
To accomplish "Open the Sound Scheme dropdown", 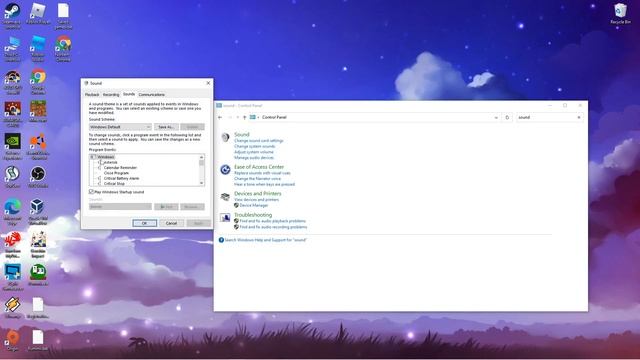I will click(x=120, y=127).
